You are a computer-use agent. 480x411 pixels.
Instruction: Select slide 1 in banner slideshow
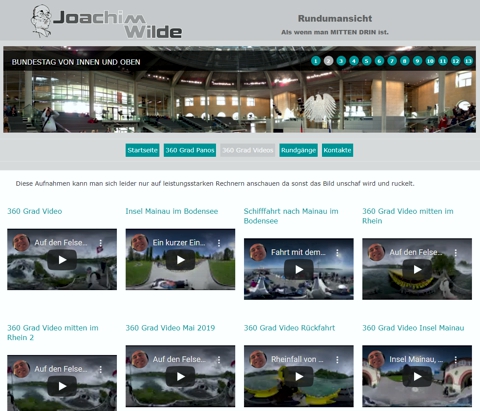point(316,61)
